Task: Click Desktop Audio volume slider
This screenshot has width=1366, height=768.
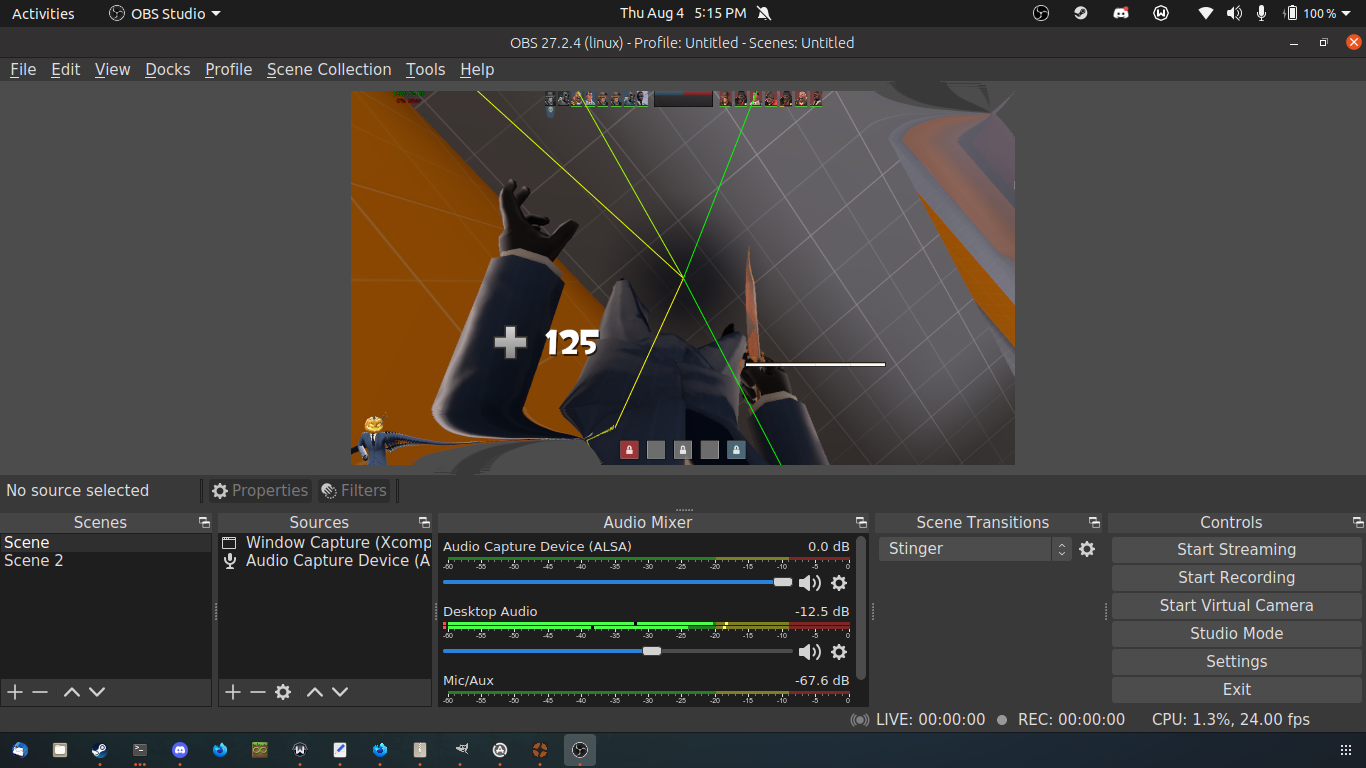Action: tap(617, 651)
